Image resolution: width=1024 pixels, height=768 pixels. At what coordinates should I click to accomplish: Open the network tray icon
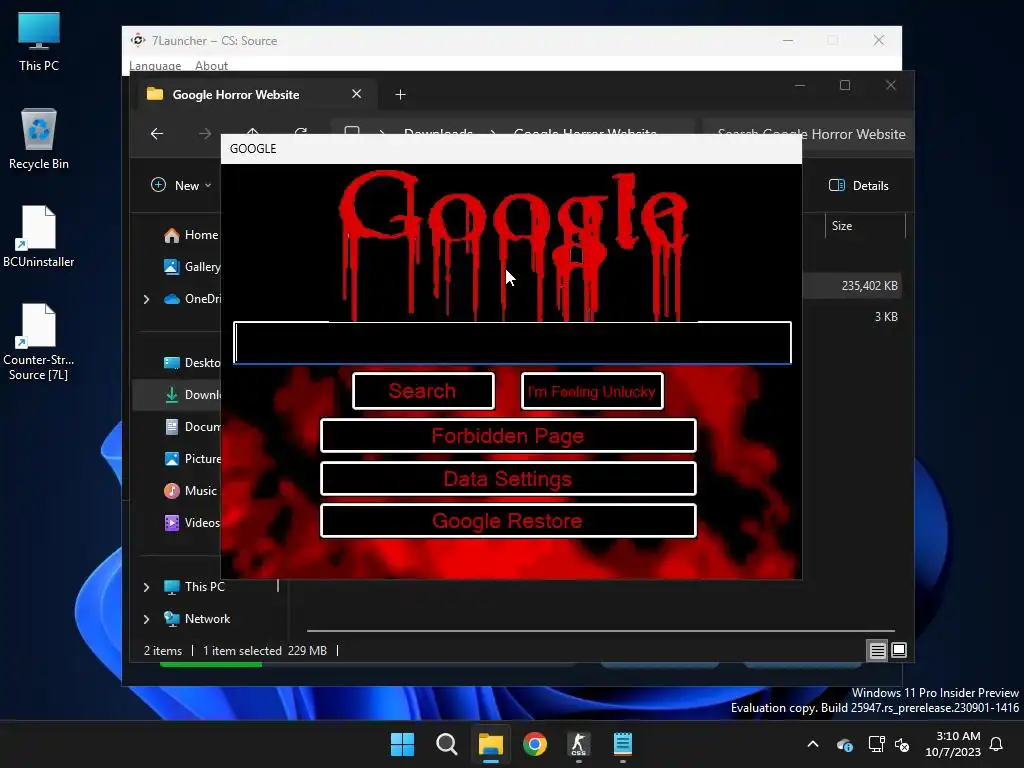pyautogui.click(x=876, y=744)
